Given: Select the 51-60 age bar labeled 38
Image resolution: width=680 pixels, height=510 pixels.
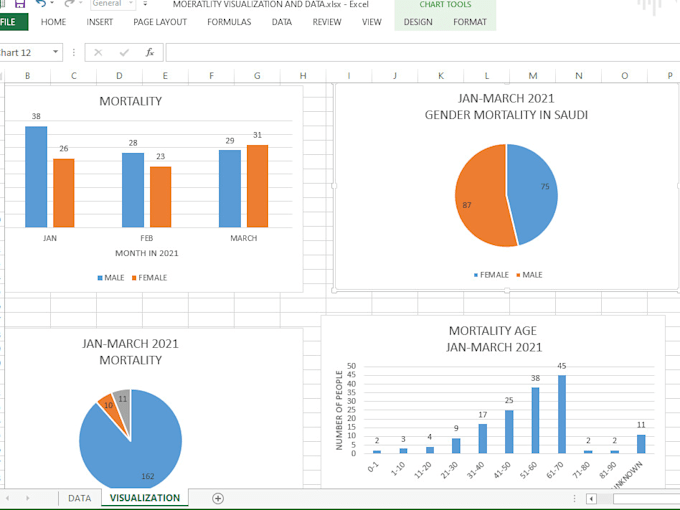Looking at the screenshot, I should tap(536, 420).
